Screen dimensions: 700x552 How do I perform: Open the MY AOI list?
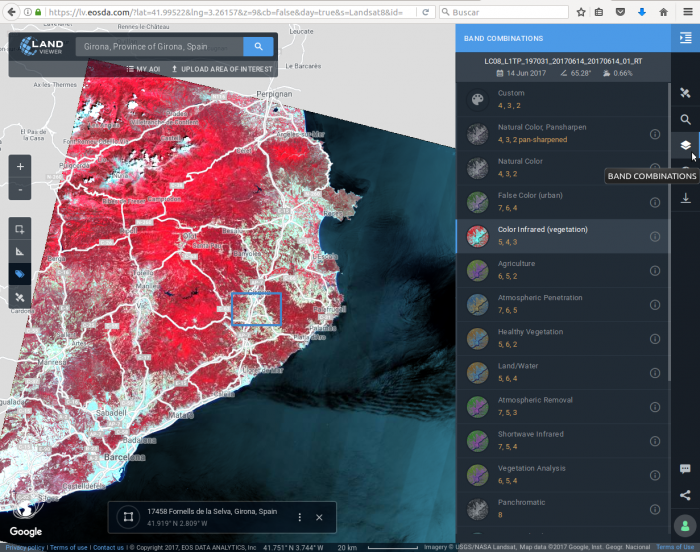(x=143, y=69)
